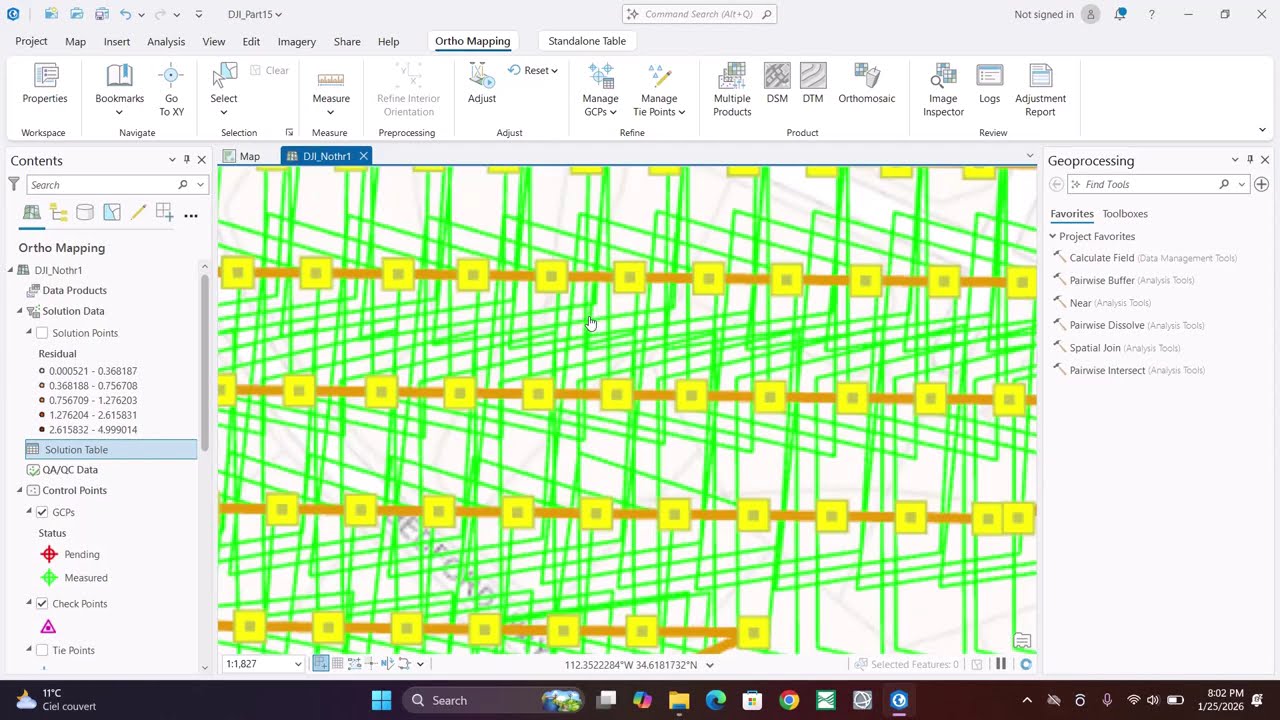Open the project name DJI_Part15 dropdown
The width and height of the screenshot is (1280, 720).
click(255, 14)
